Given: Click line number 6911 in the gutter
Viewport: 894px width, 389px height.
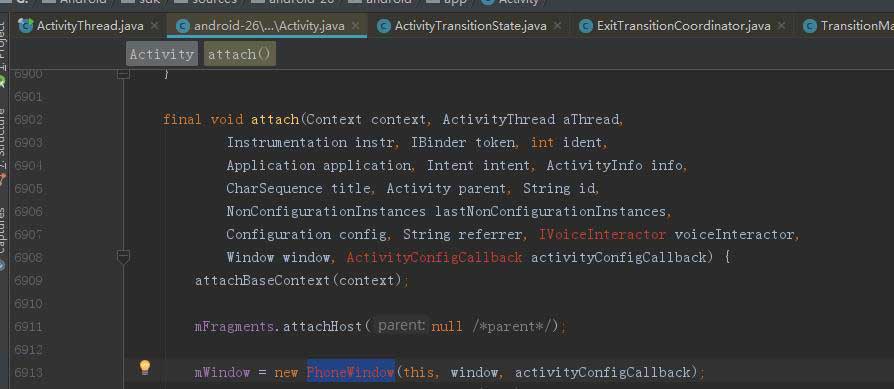Looking at the screenshot, I should coord(28,327).
